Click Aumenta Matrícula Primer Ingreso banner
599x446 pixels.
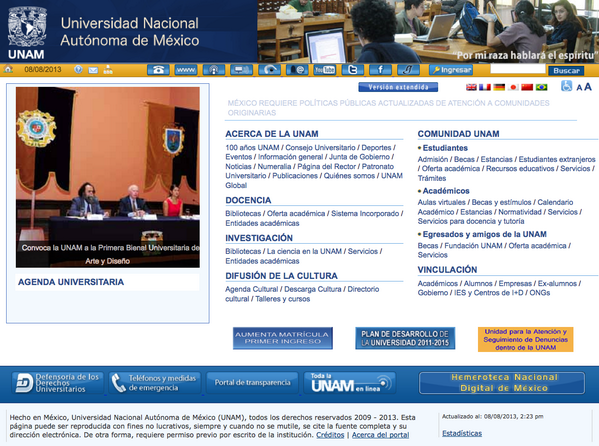pos(283,338)
